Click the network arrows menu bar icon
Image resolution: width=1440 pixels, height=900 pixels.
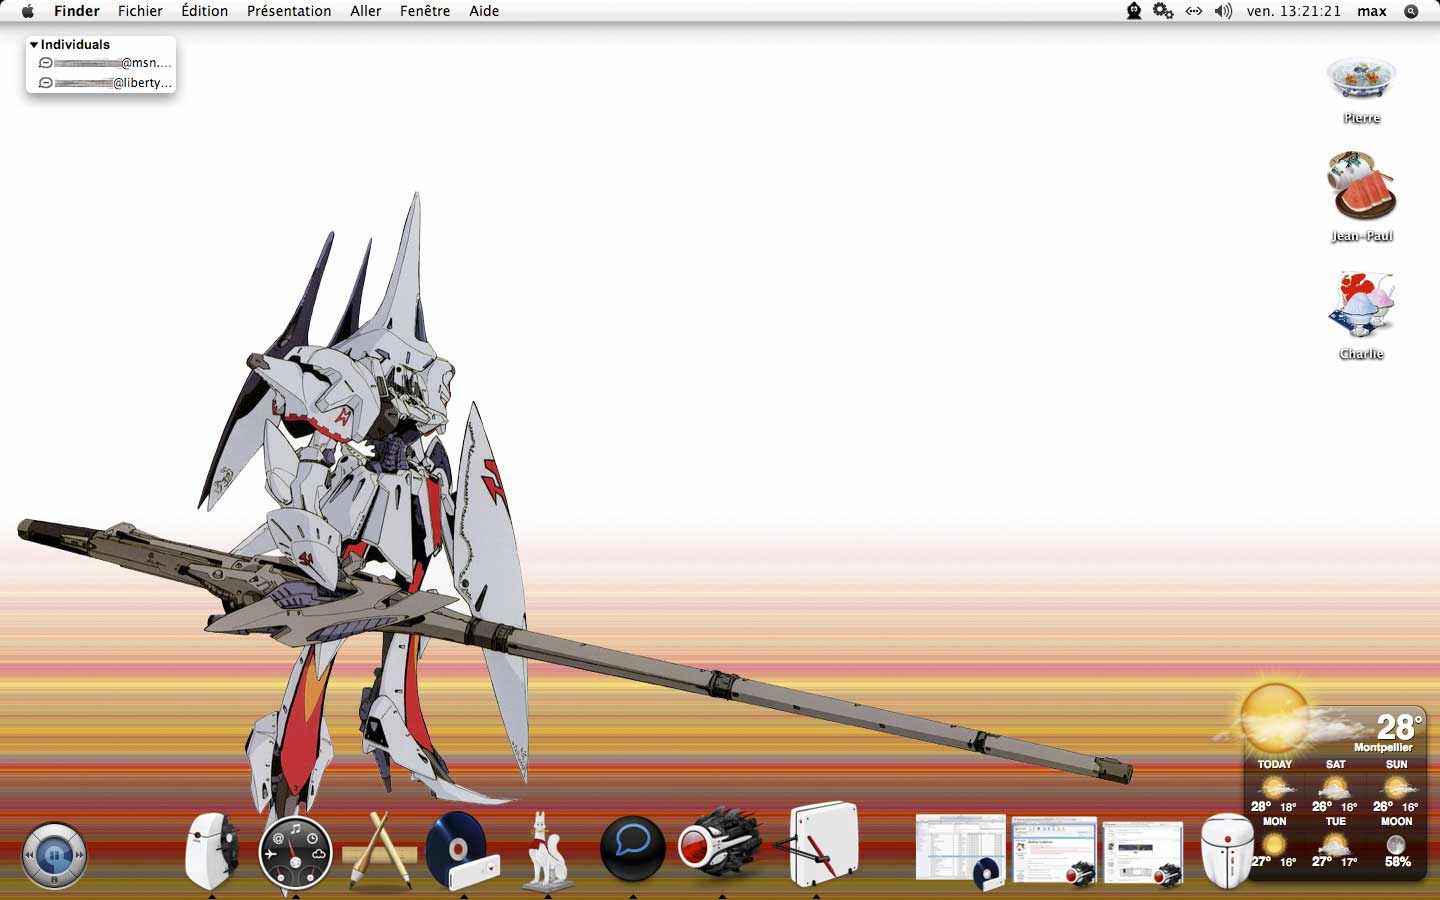pos(1194,11)
